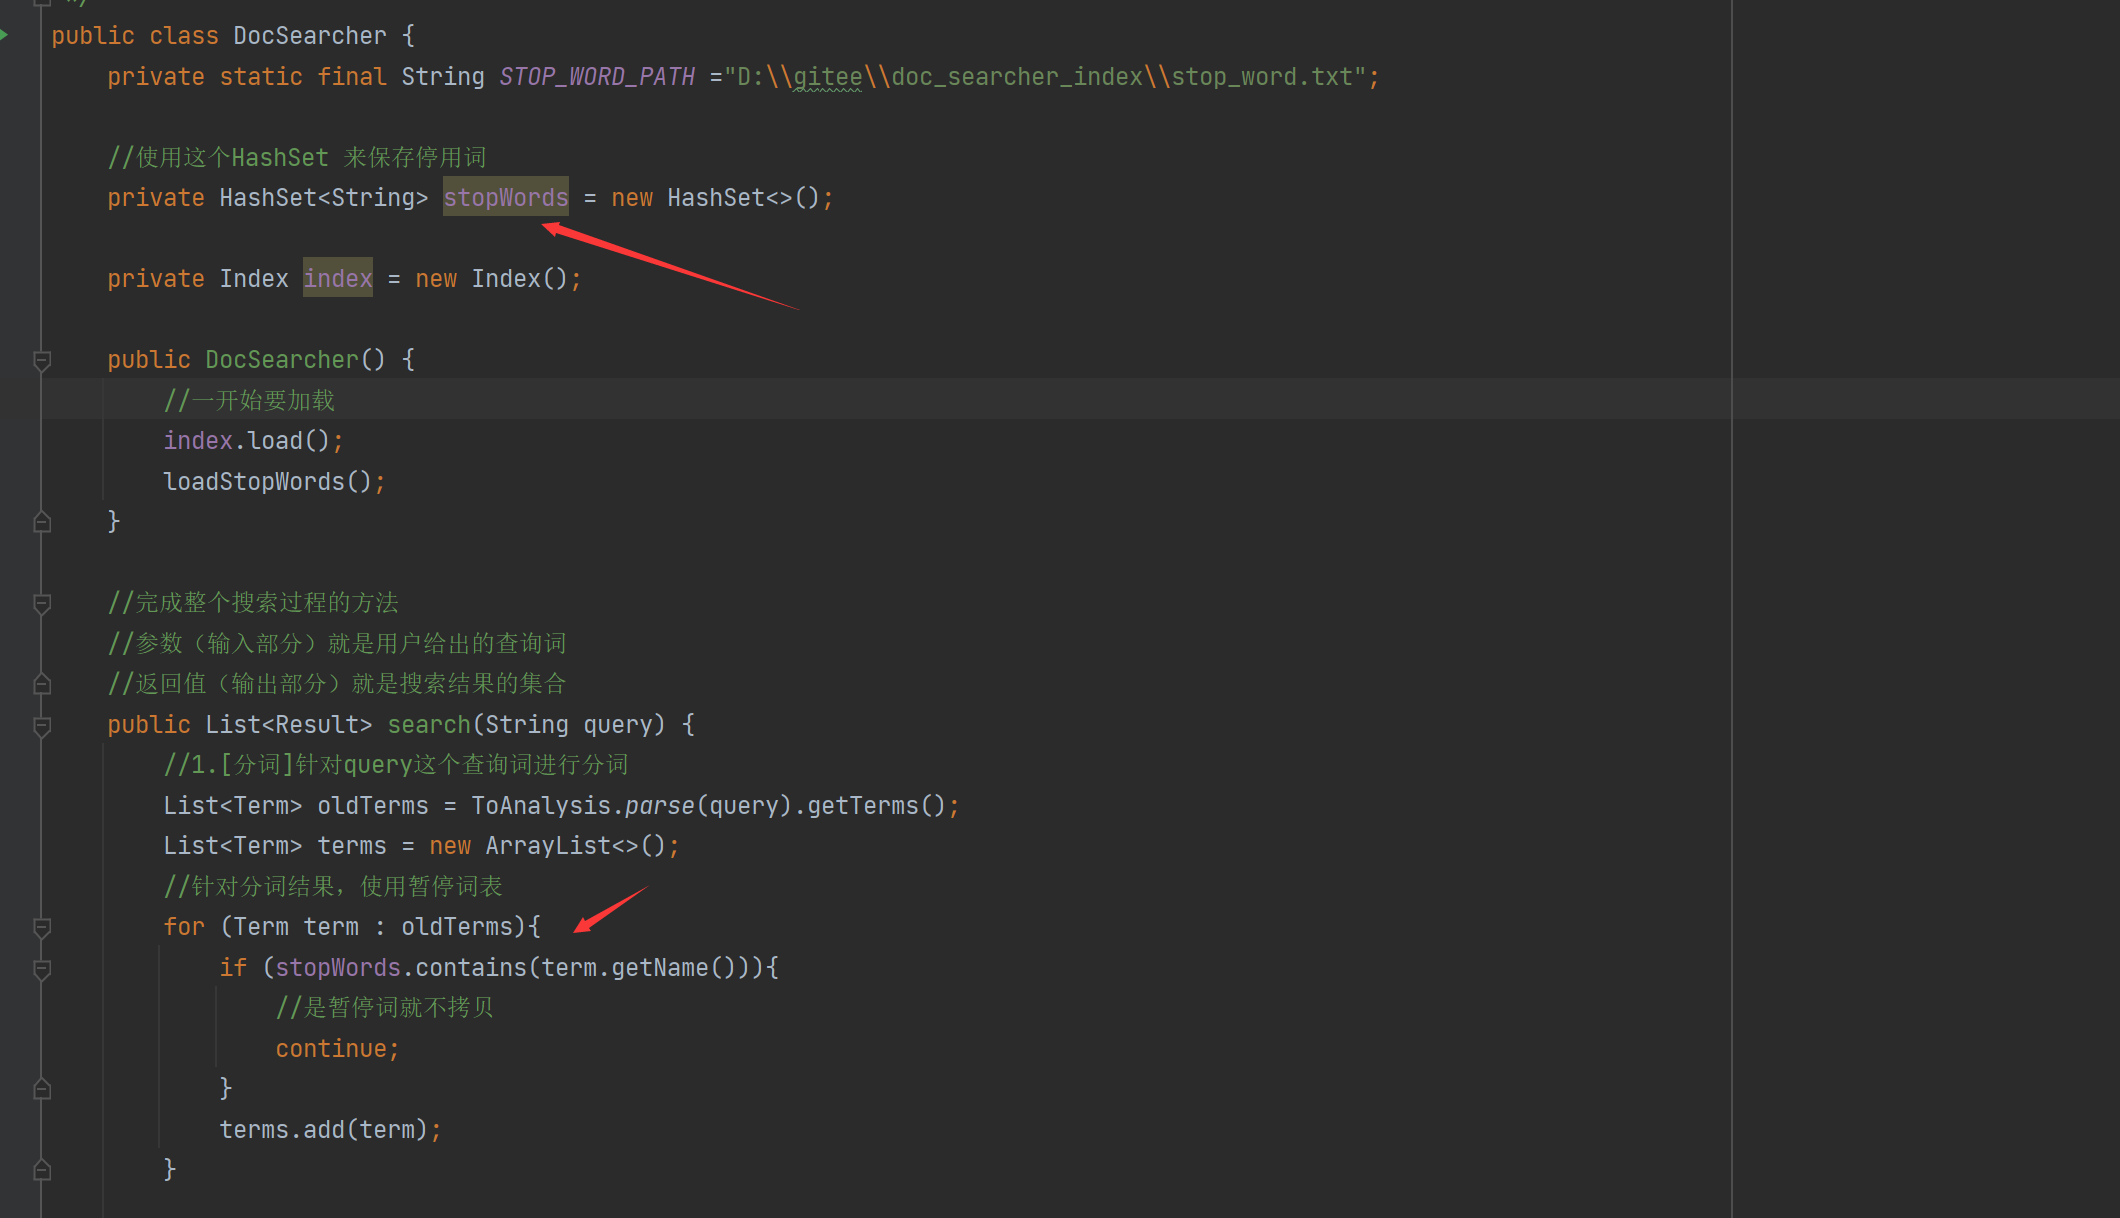Click the final keyword in constant declaration

click(x=352, y=77)
